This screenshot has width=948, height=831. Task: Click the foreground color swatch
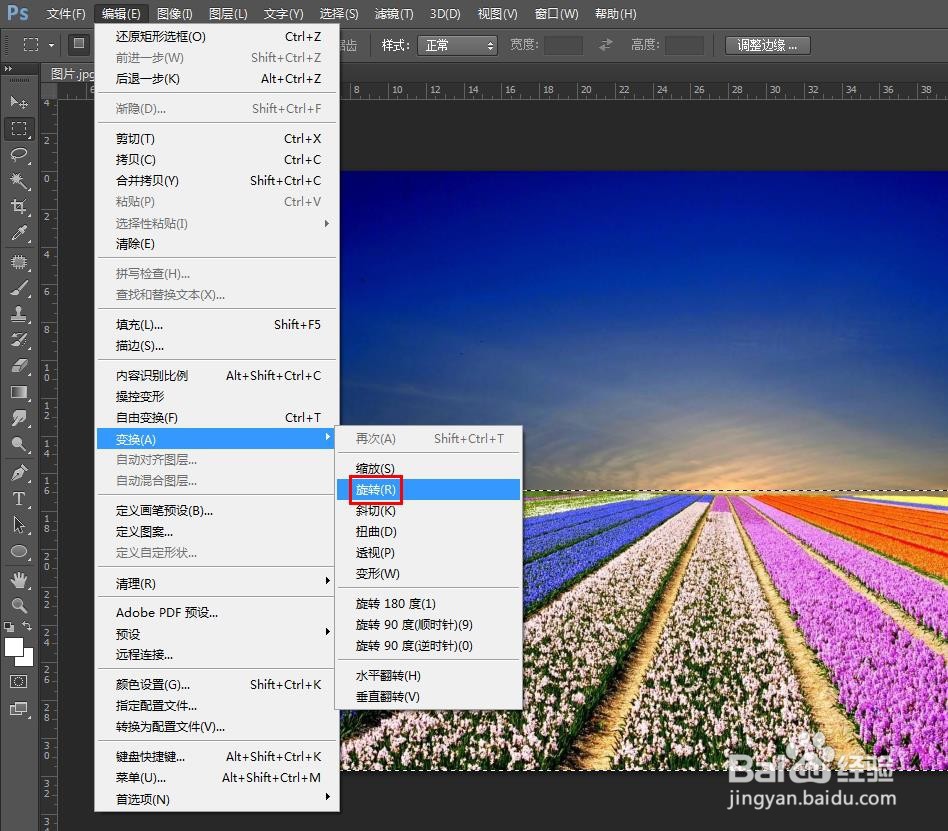point(14,645)
